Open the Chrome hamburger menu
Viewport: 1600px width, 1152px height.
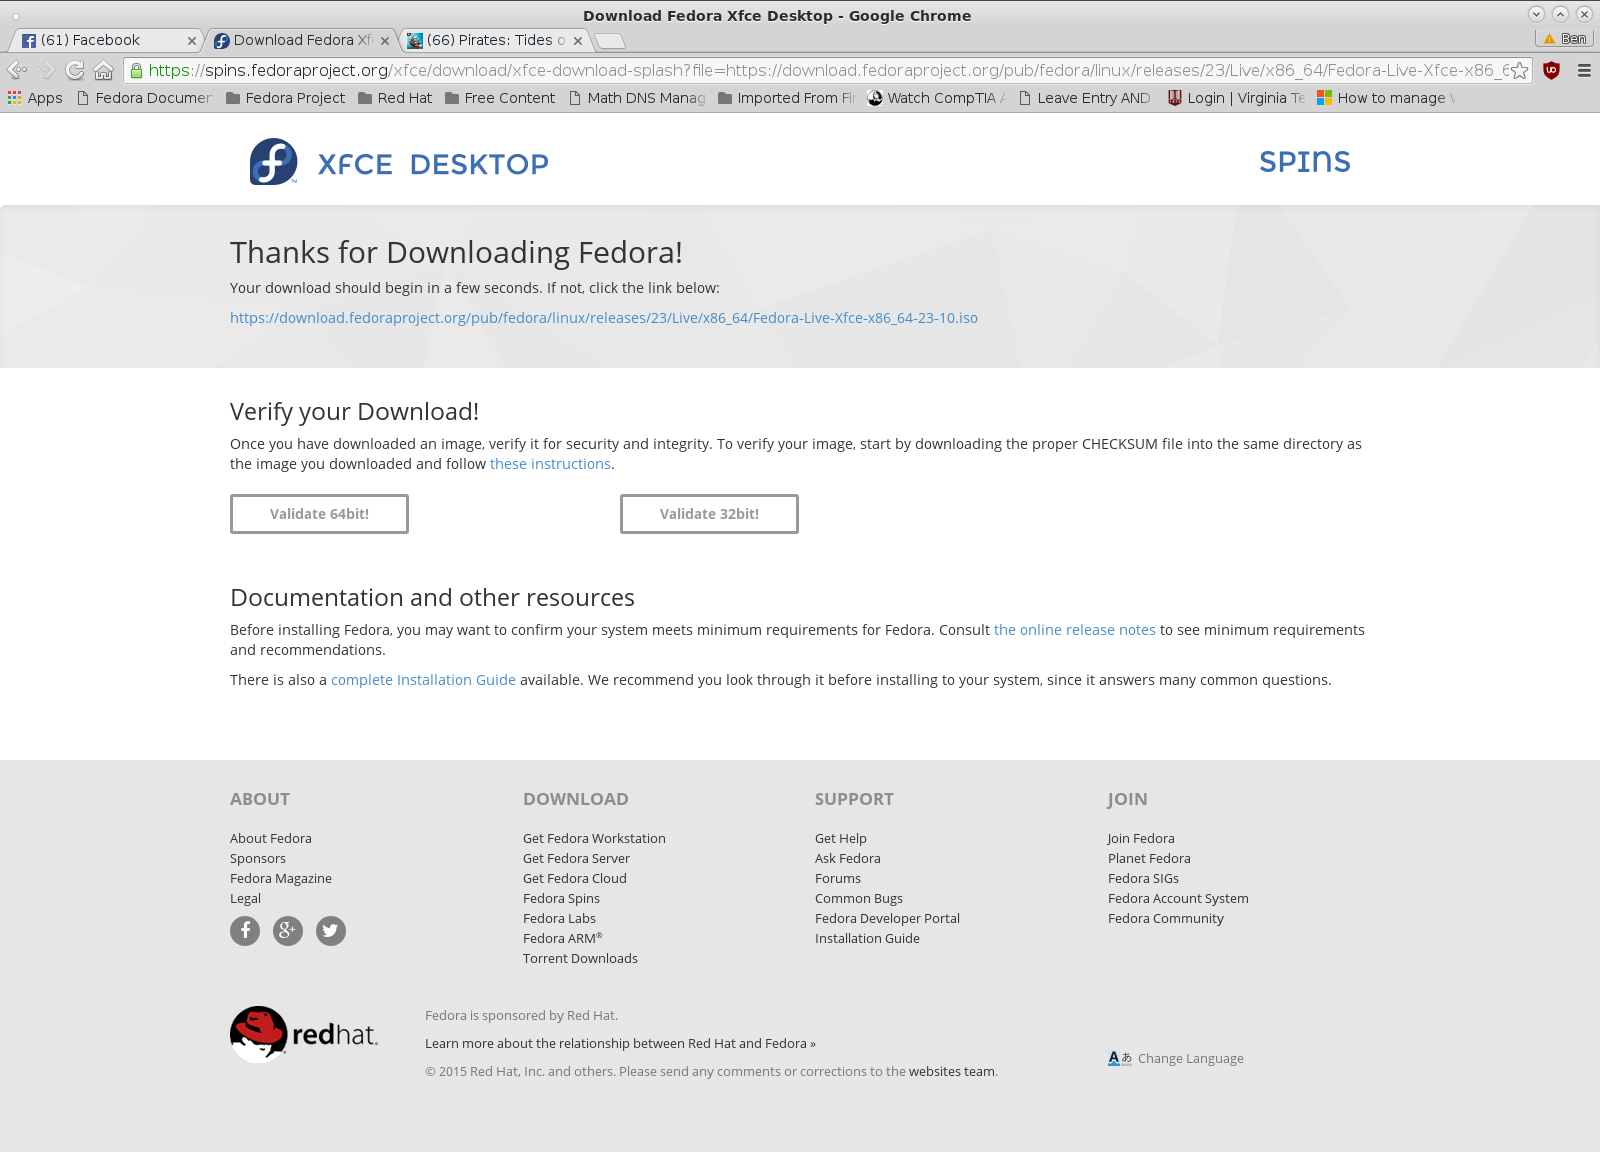[1584, 70]
